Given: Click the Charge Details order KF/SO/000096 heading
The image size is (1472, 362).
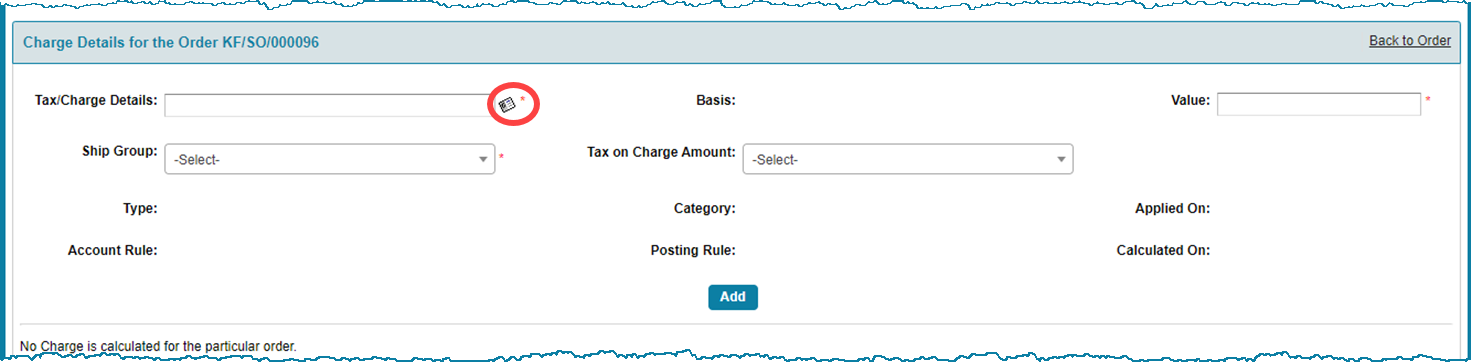Looking at the screenshot, I should point(171,44).
